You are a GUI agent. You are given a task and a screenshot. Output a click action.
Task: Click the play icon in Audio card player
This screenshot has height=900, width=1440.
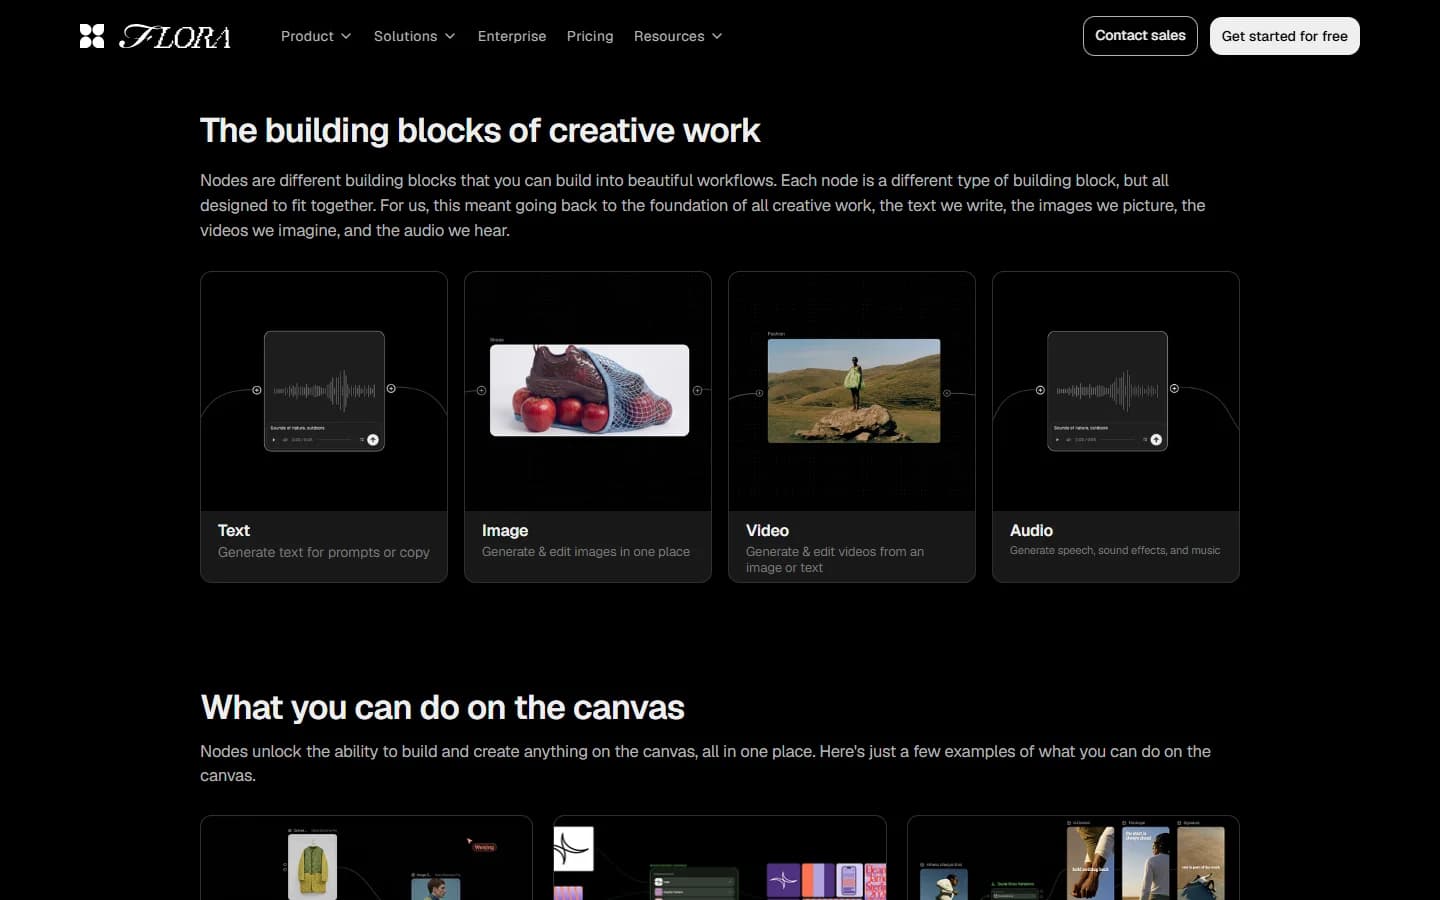(x=1057, y=440)
